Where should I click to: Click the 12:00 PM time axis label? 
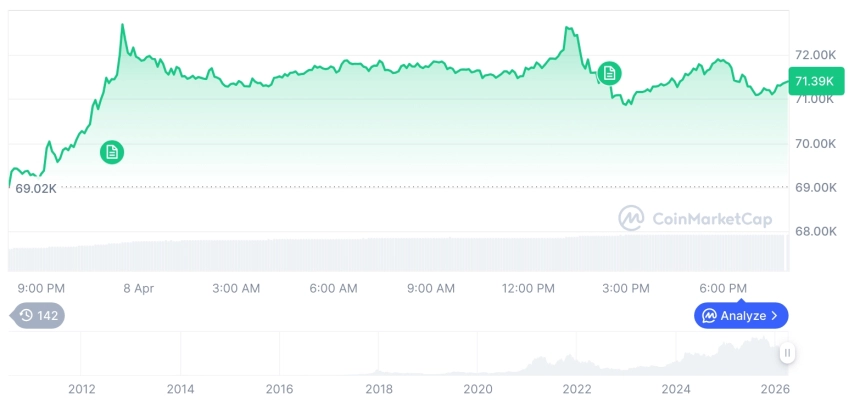528,288
